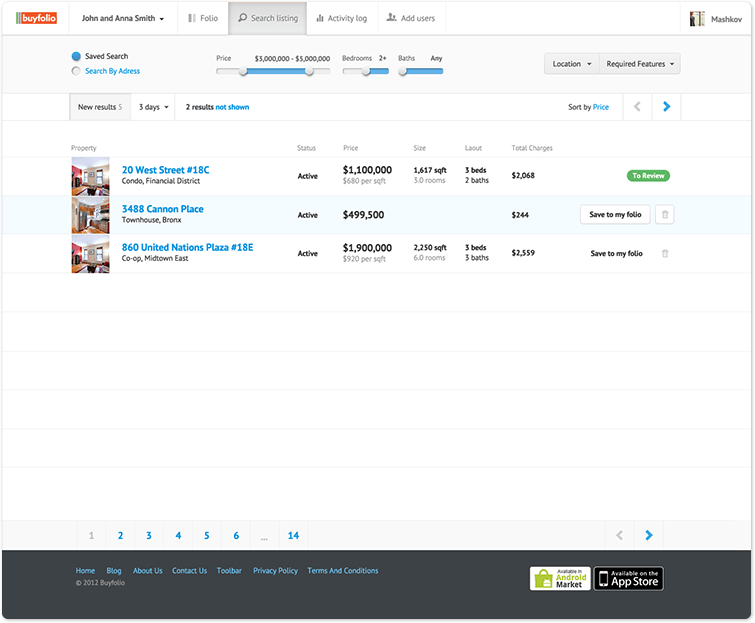Select the Search By Address radio button
This screenshot has width=755, height=623.
pos(76,72)
